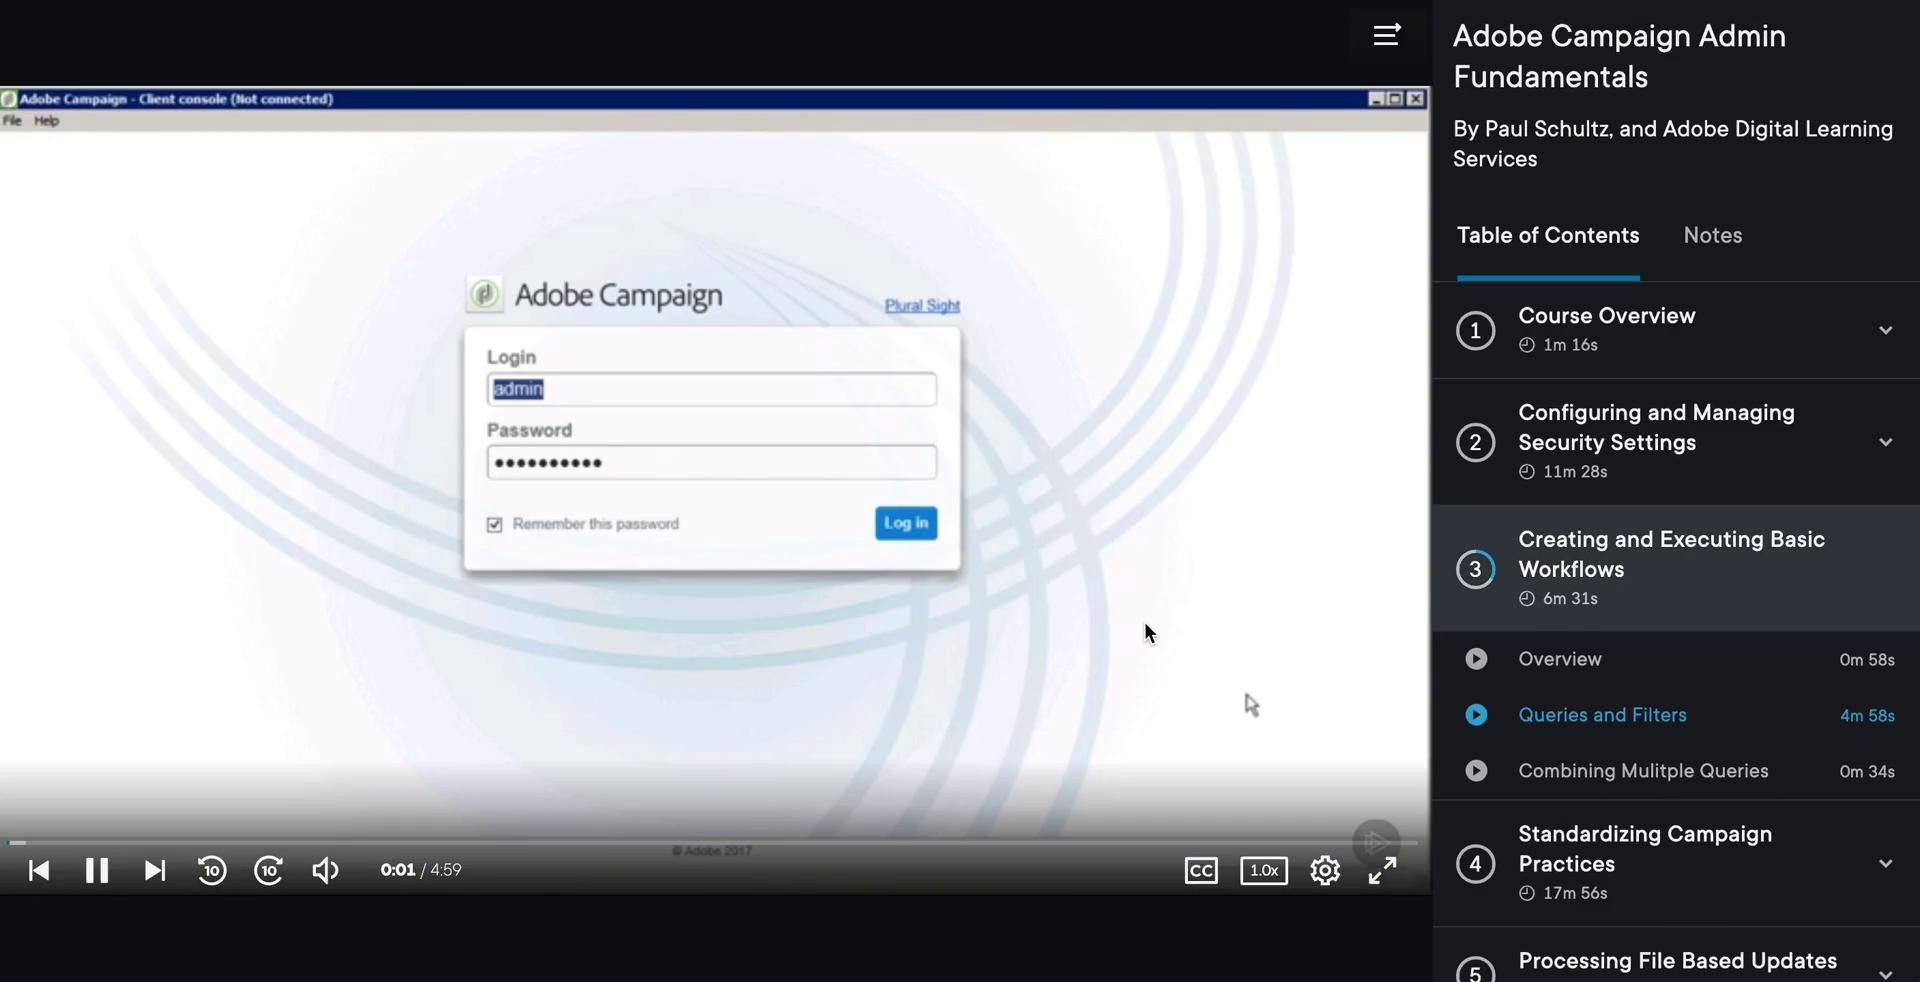Pause the video playback
Screen dimensions: 1920x982
pyautogui.click(x=97, y=871)
